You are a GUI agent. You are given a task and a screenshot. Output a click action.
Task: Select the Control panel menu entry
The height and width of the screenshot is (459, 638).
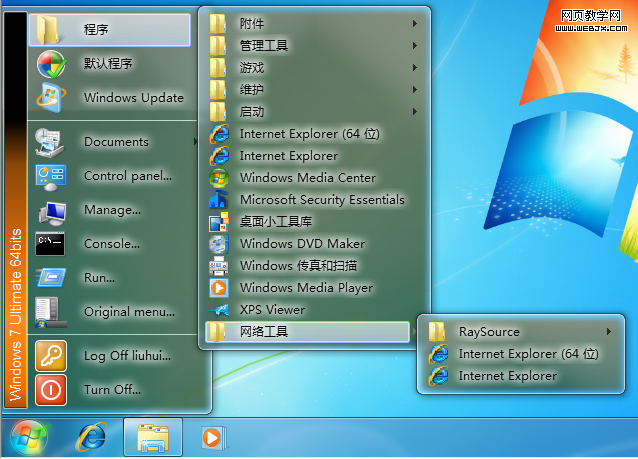tap(127, 176)
